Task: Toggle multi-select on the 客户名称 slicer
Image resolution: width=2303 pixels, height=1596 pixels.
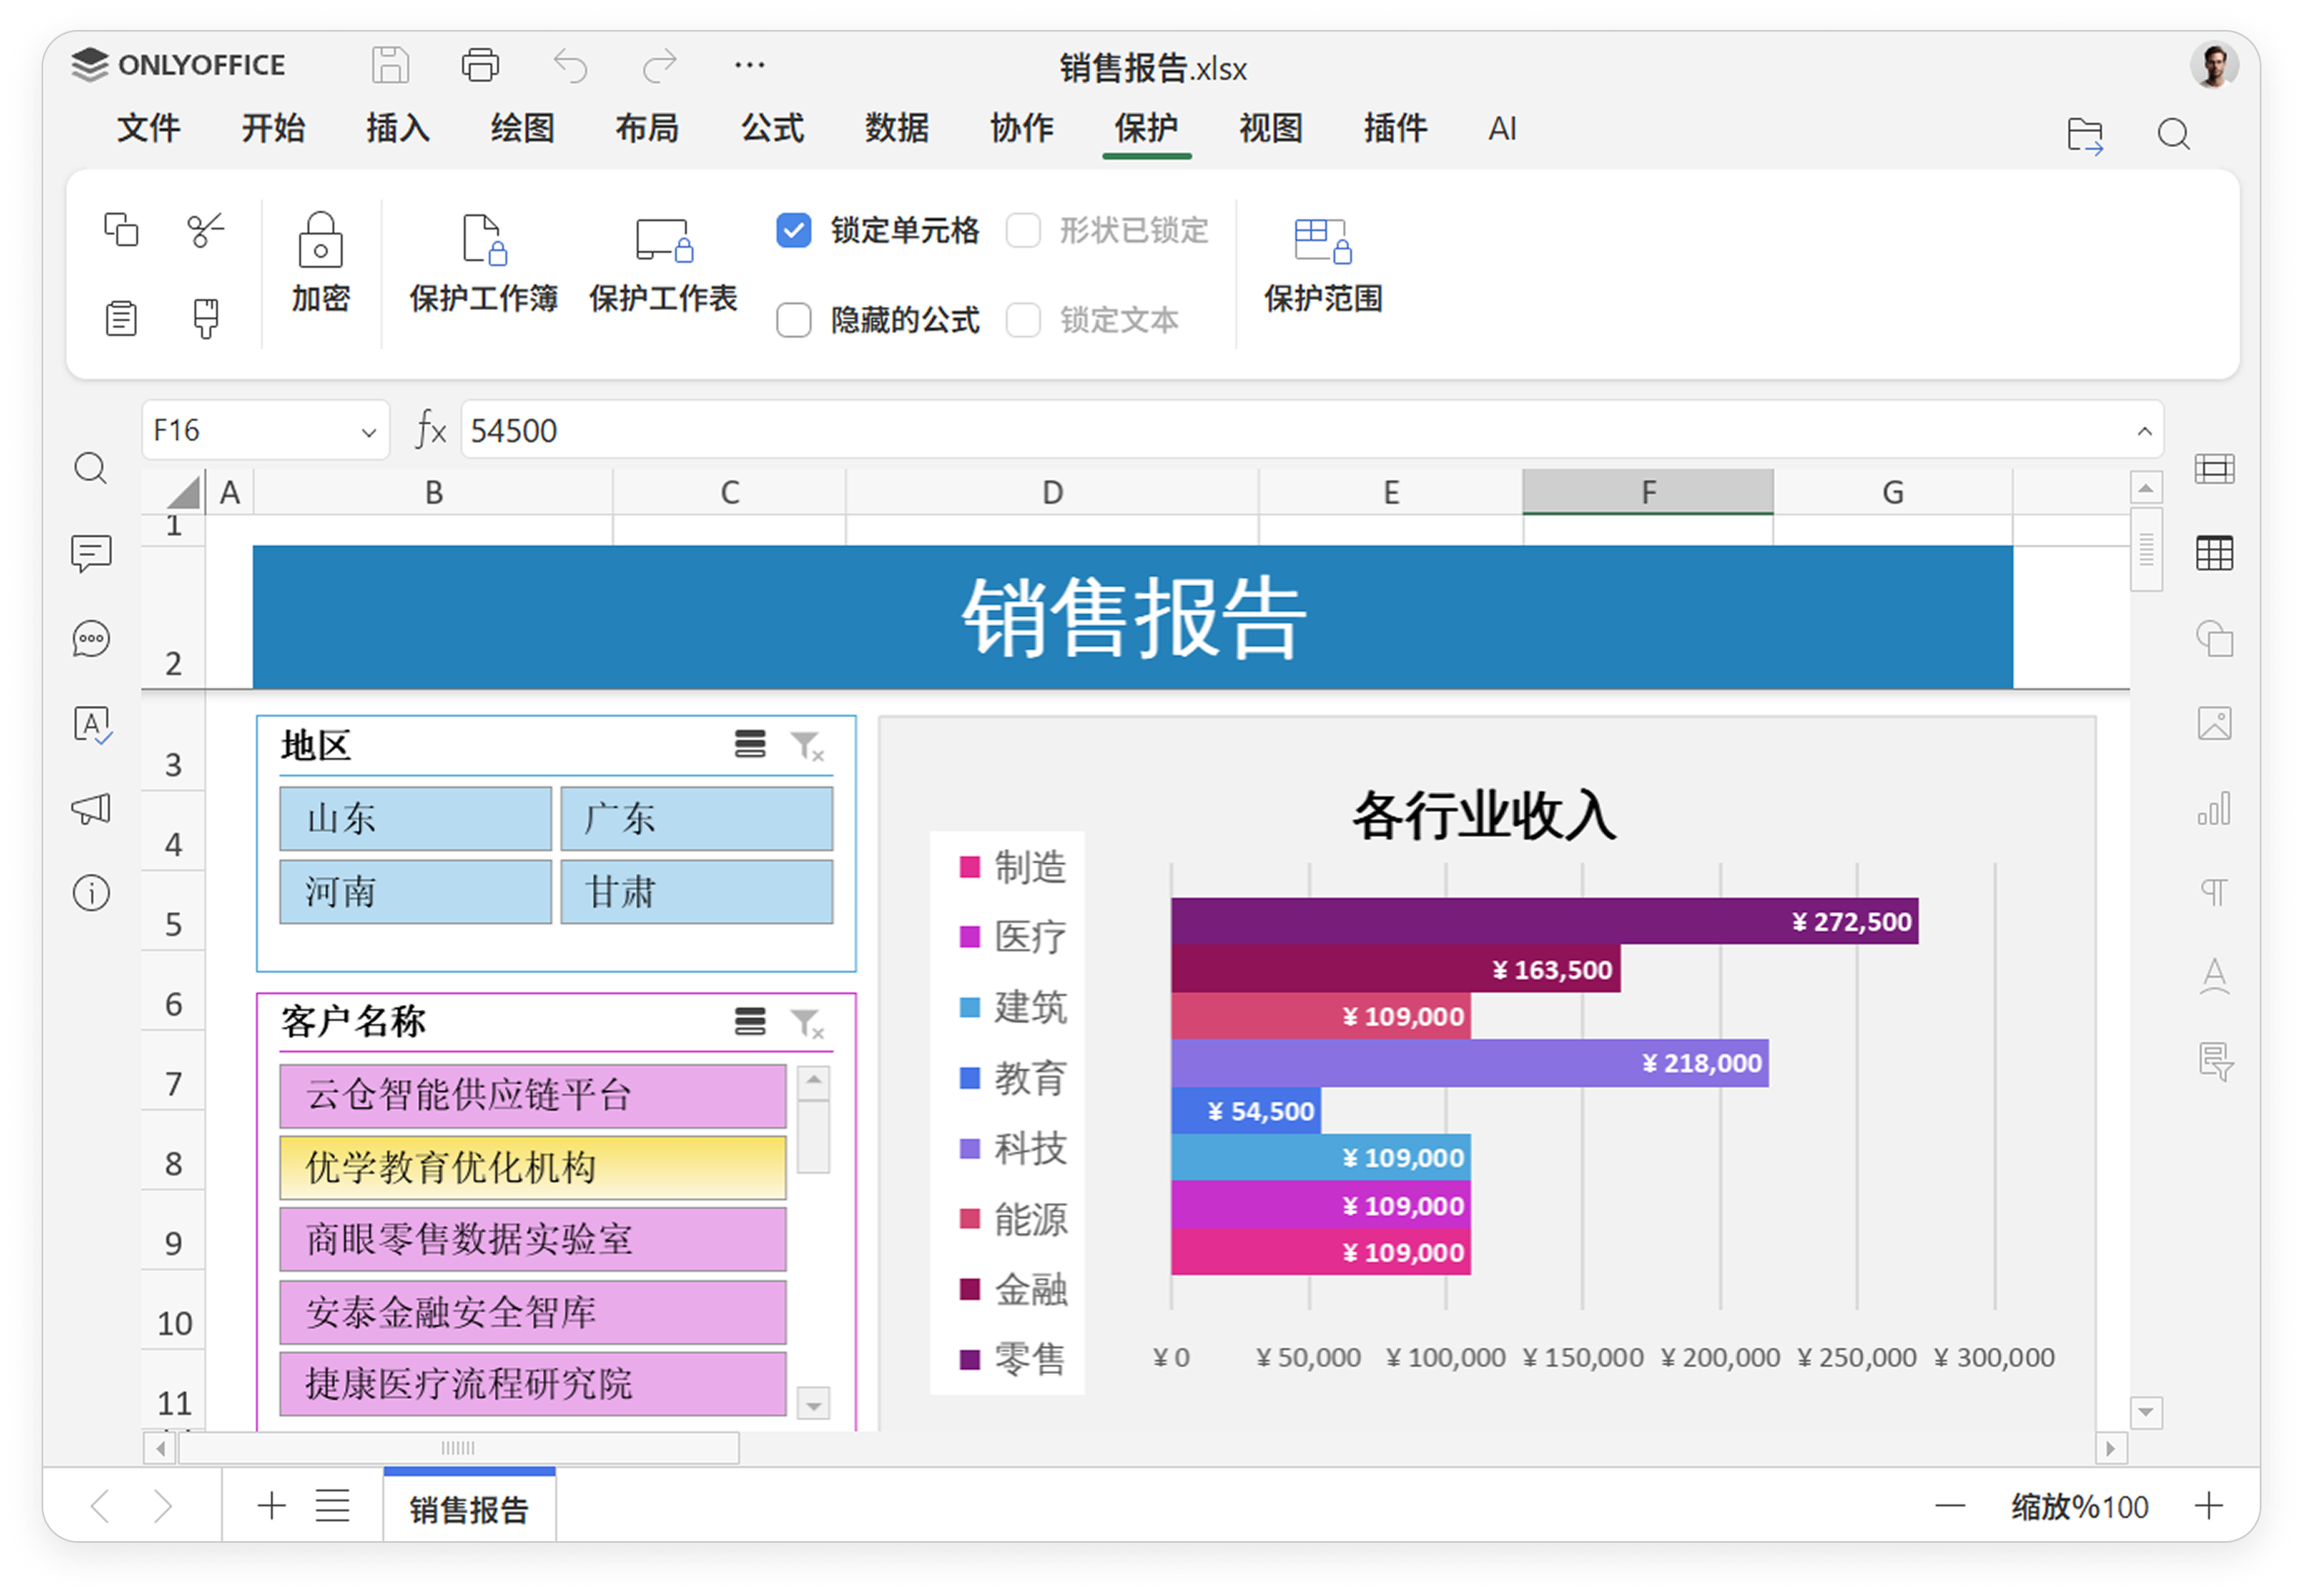Action: click(x=750, y=1022)
